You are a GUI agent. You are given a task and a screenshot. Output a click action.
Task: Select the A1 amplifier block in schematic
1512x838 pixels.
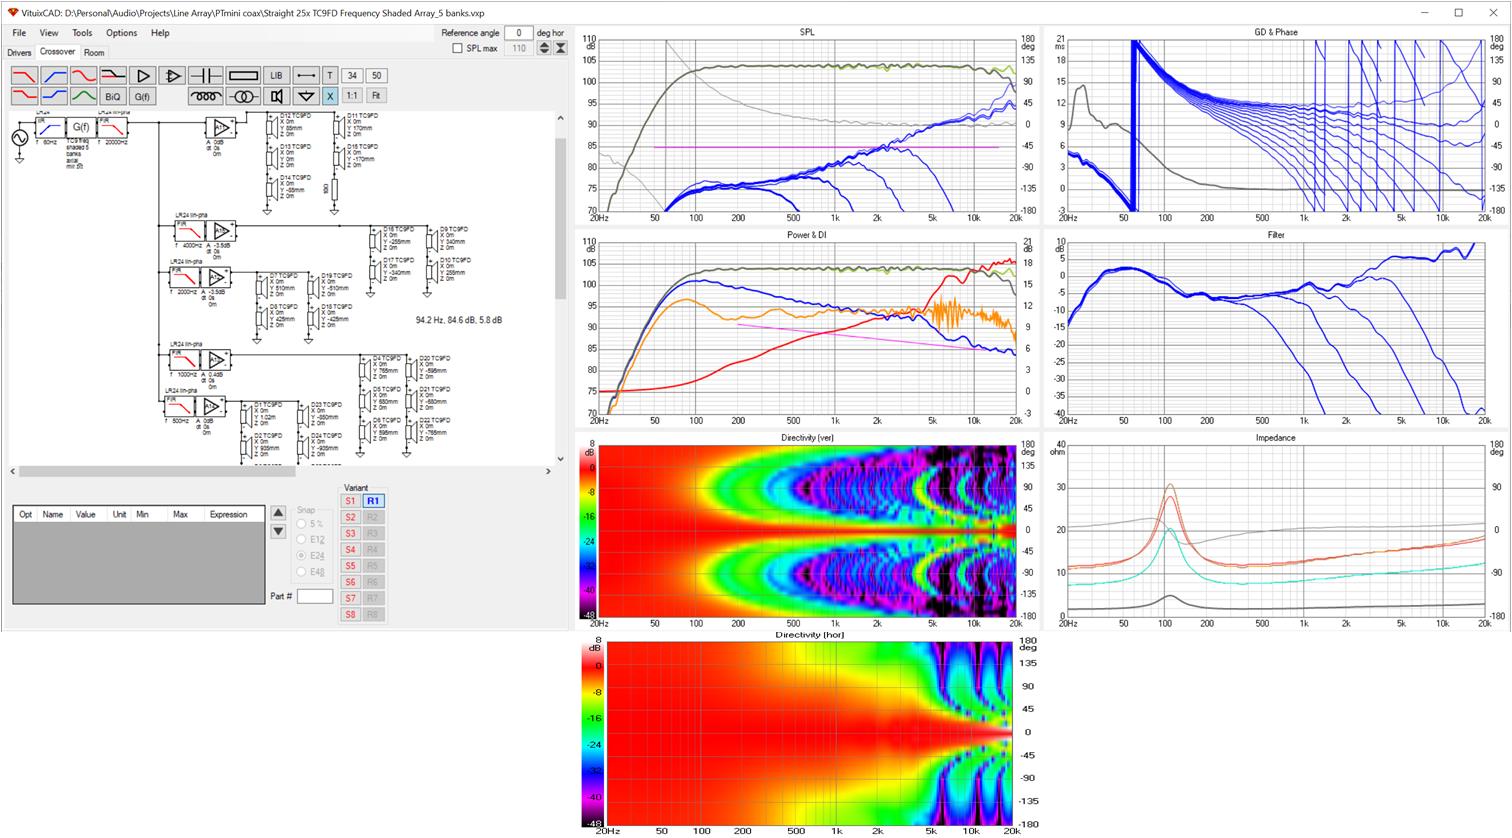click(221, 127)
